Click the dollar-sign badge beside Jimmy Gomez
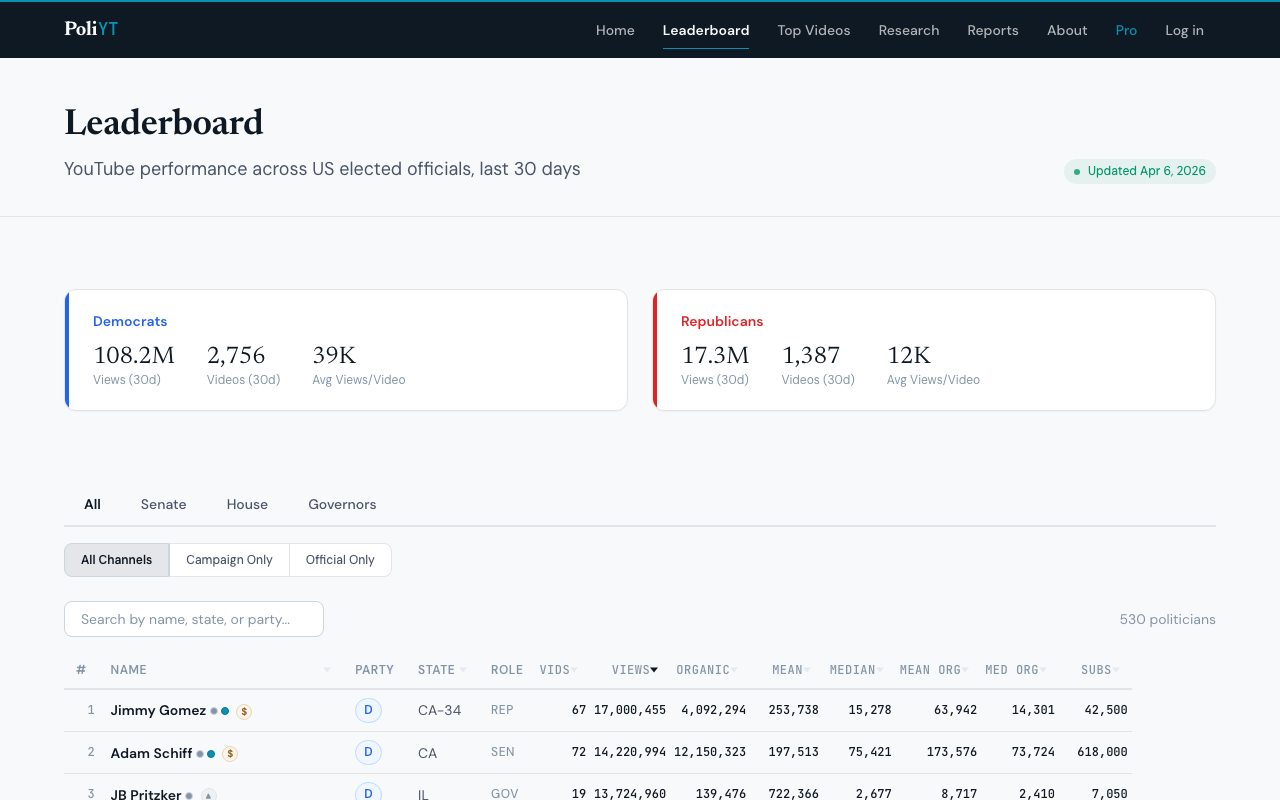Viewport: 1280px width, 800px height. [x=244, y=711]
